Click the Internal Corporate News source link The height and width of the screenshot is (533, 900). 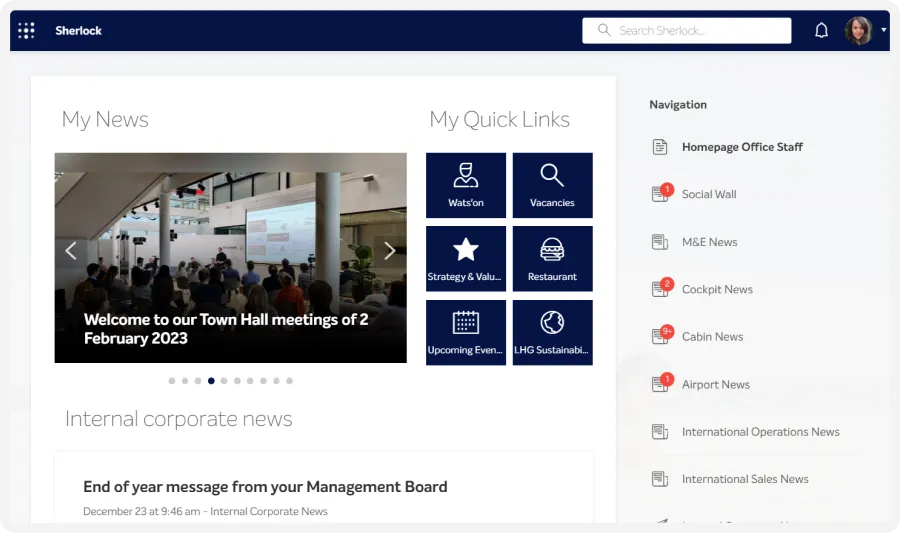tap(269, 511)
